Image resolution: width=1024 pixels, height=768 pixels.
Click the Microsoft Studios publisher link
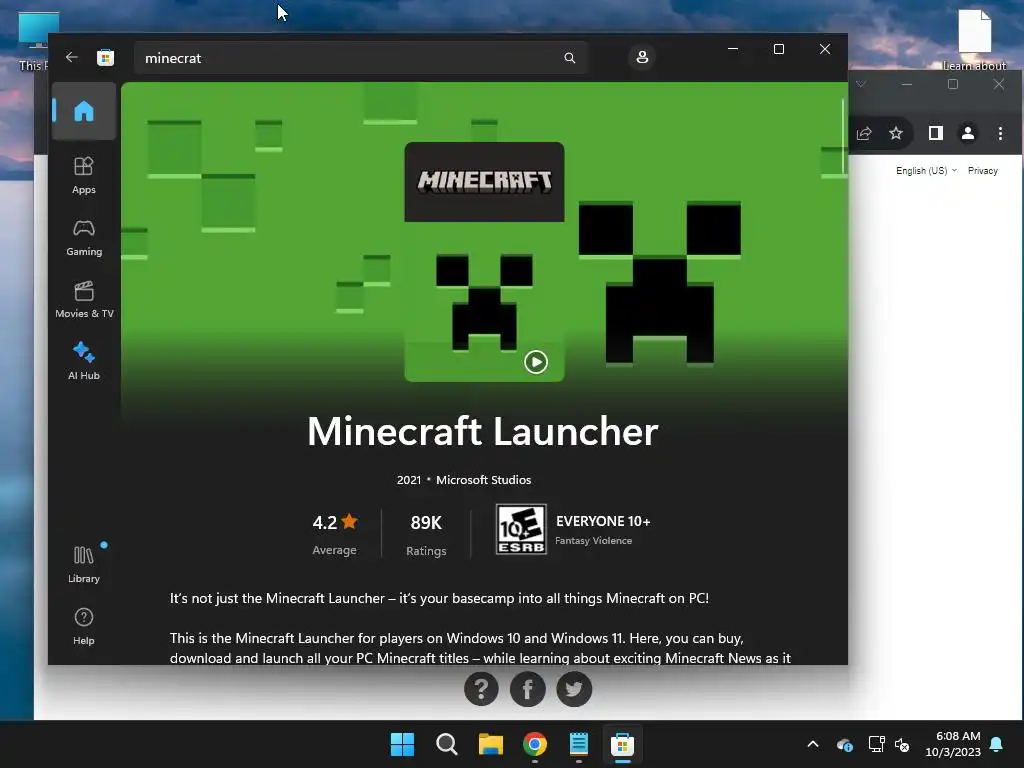coord(483,479)
